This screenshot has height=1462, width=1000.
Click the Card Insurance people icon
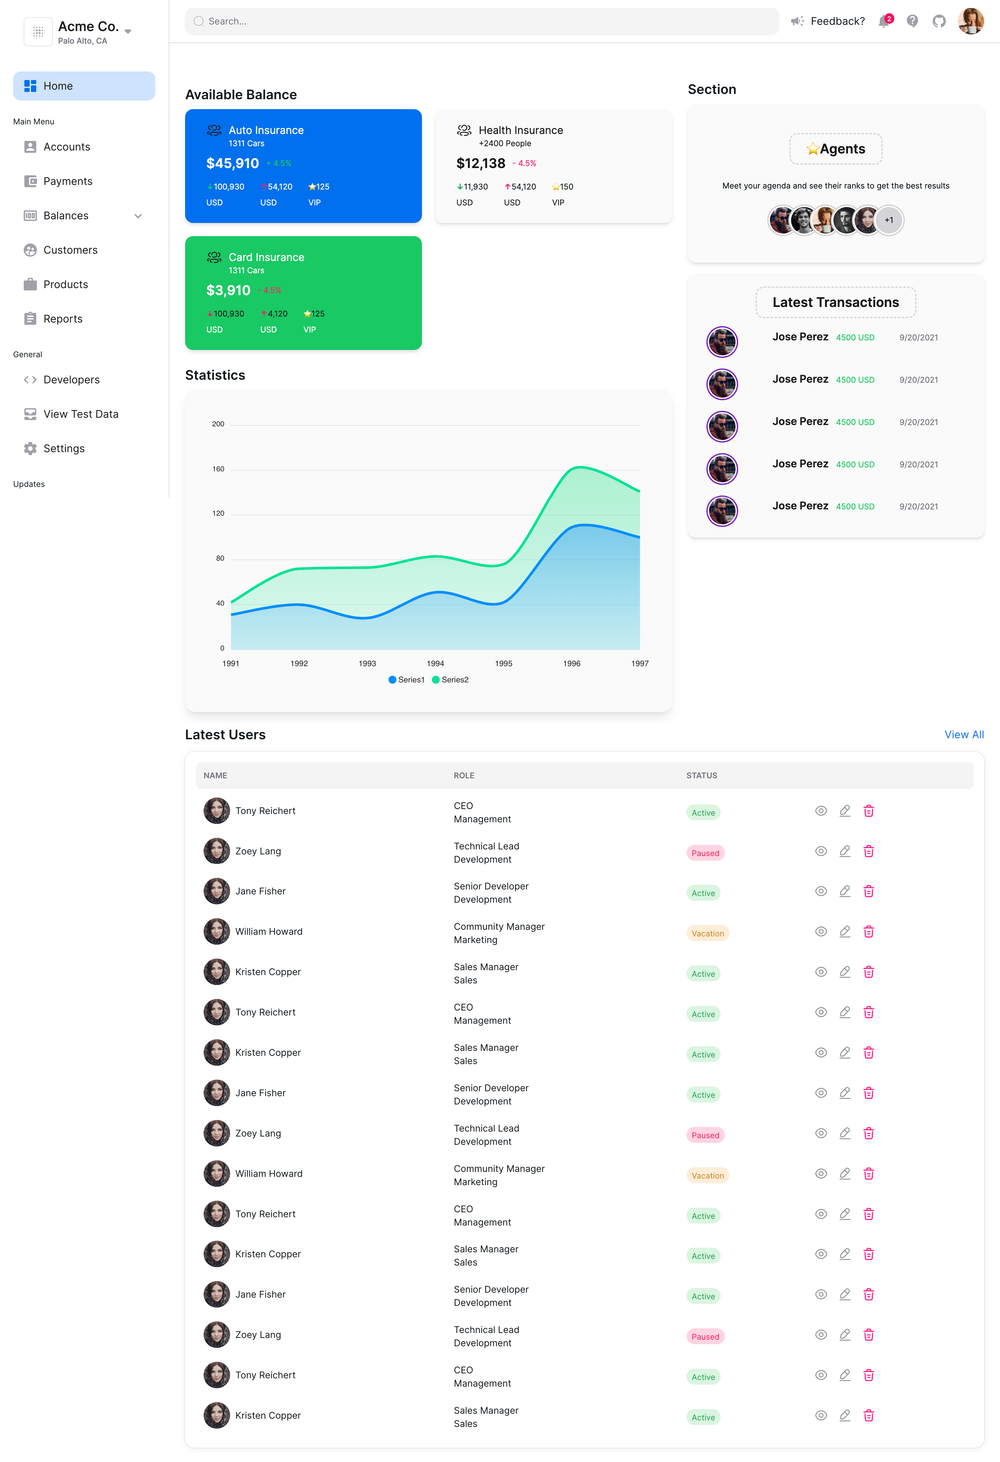[214, 257]
